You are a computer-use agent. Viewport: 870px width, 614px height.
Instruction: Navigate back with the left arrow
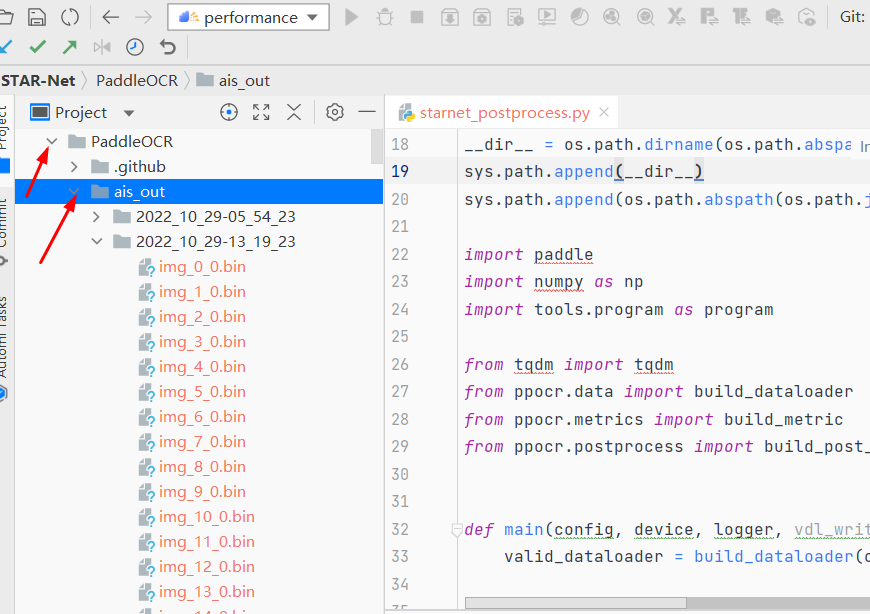[110, 17]
